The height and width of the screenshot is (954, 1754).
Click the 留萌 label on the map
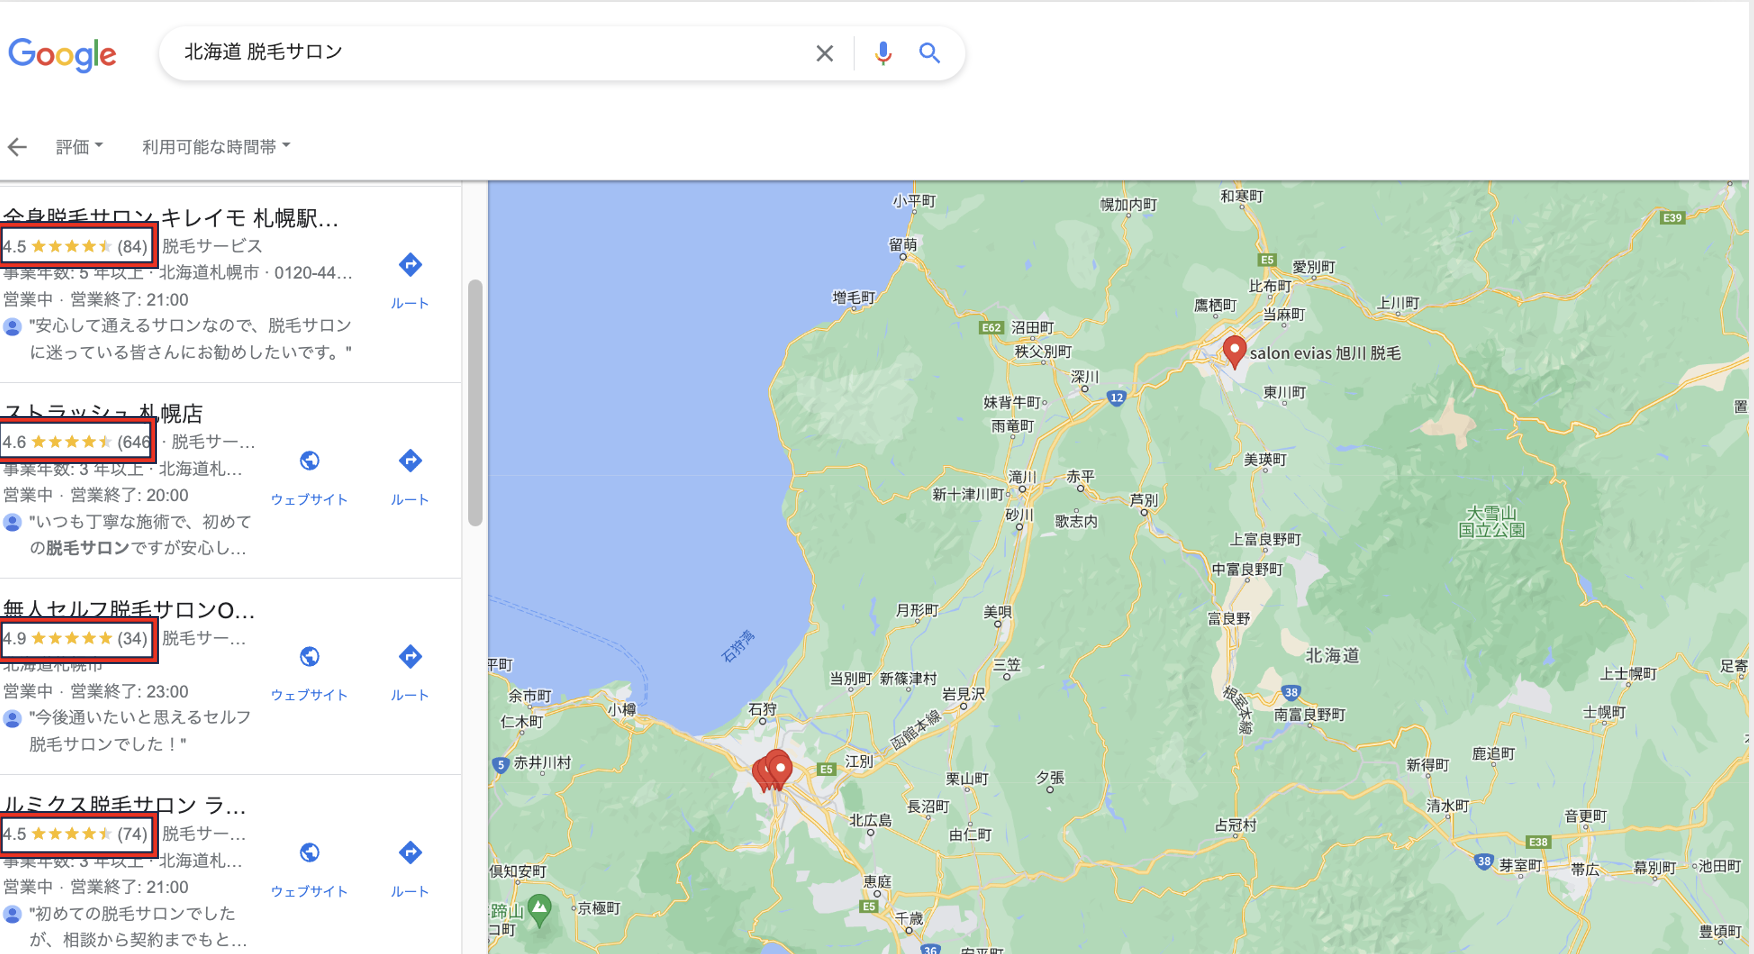pyautogui.click(x=903, y=244)
